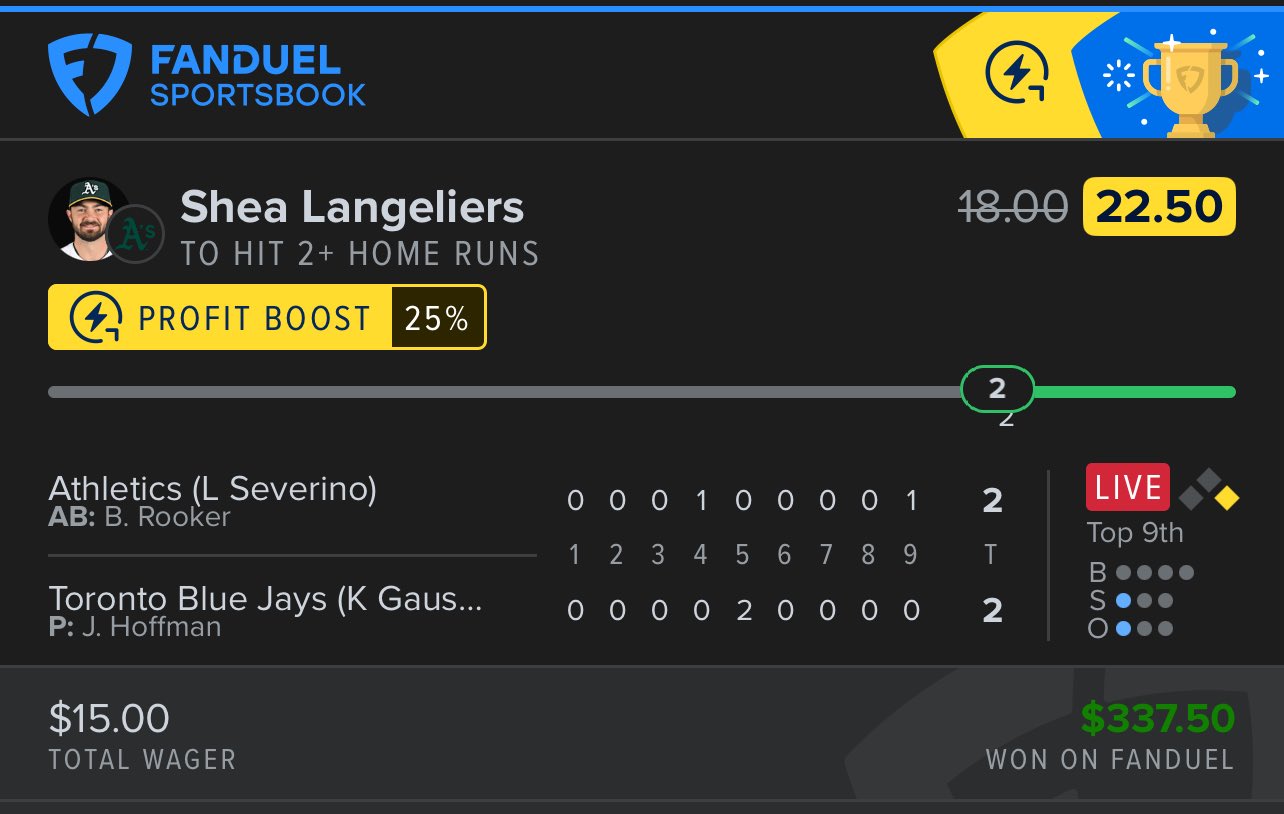Select Shea Langeliers player headshot
Screen dimensions: 1284x814
tap(88, 218)
